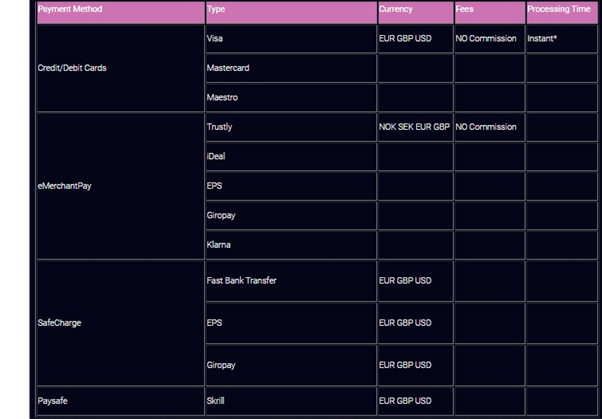The height and width of the screenshot is (419, 602).
Task: Select the Credit/Debit Cards cell
Action: (x=121, y=68)
